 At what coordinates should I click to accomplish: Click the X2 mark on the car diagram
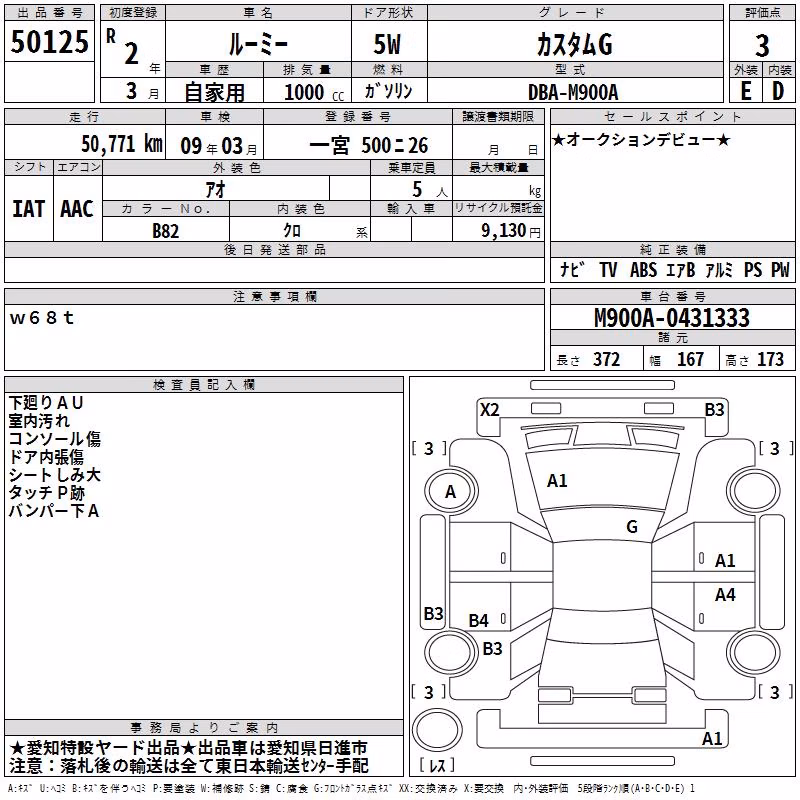click(490, 410)
